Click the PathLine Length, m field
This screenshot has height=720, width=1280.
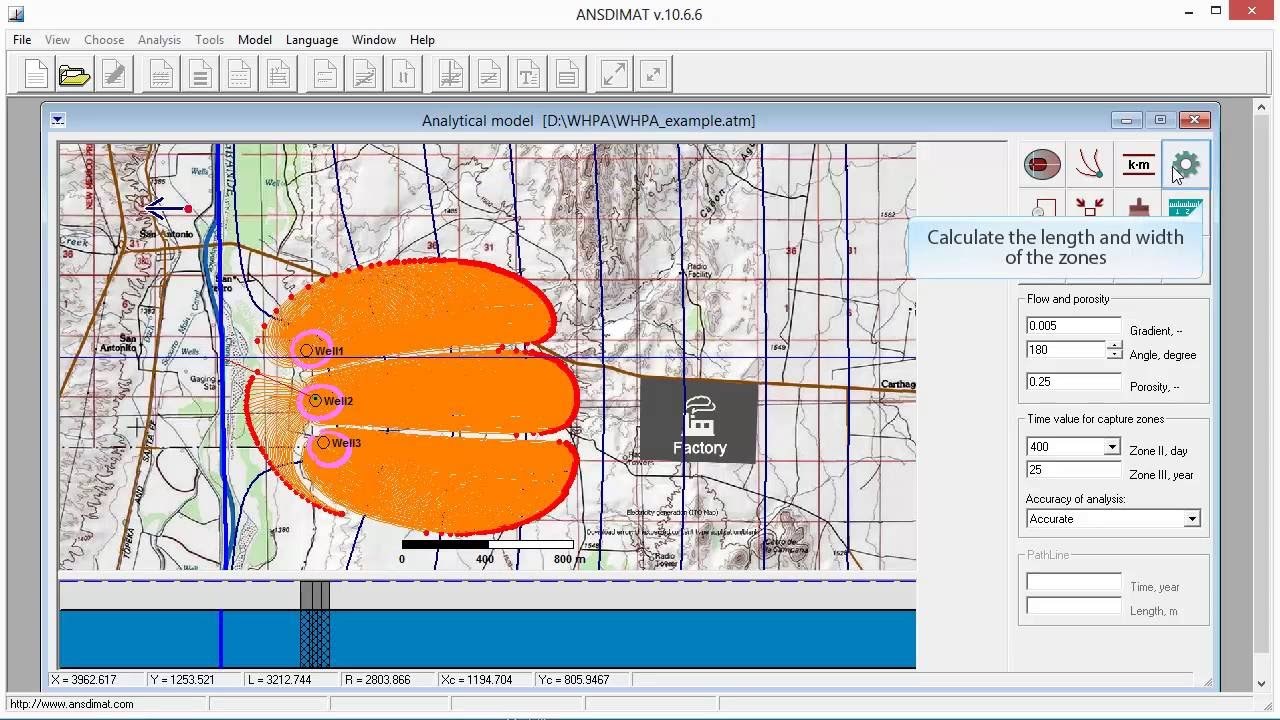pos(1074,606)
